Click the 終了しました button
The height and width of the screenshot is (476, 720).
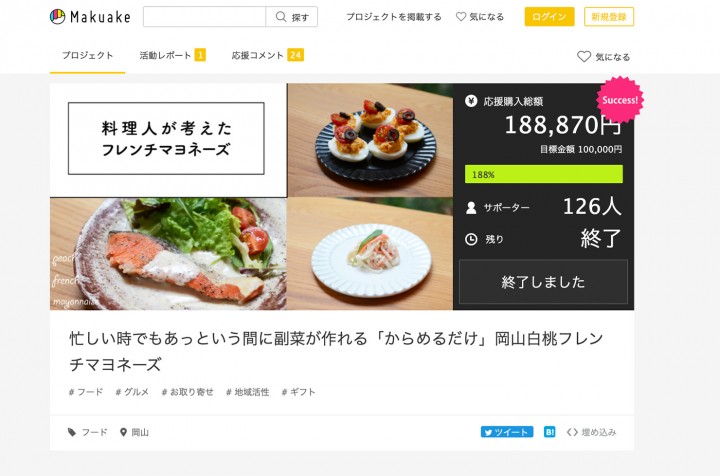pyautogui.click(x=543, y=282)
